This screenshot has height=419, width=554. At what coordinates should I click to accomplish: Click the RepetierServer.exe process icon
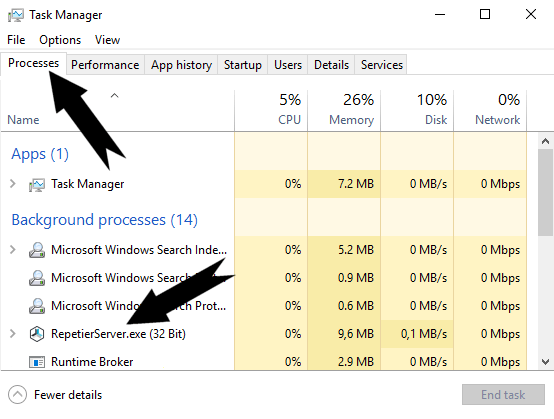(37, 334)
